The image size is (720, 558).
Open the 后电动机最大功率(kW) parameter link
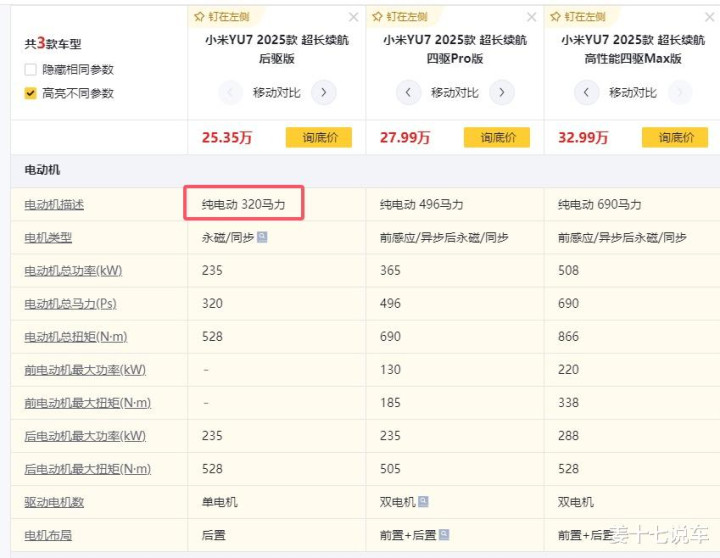click(85, 436)
